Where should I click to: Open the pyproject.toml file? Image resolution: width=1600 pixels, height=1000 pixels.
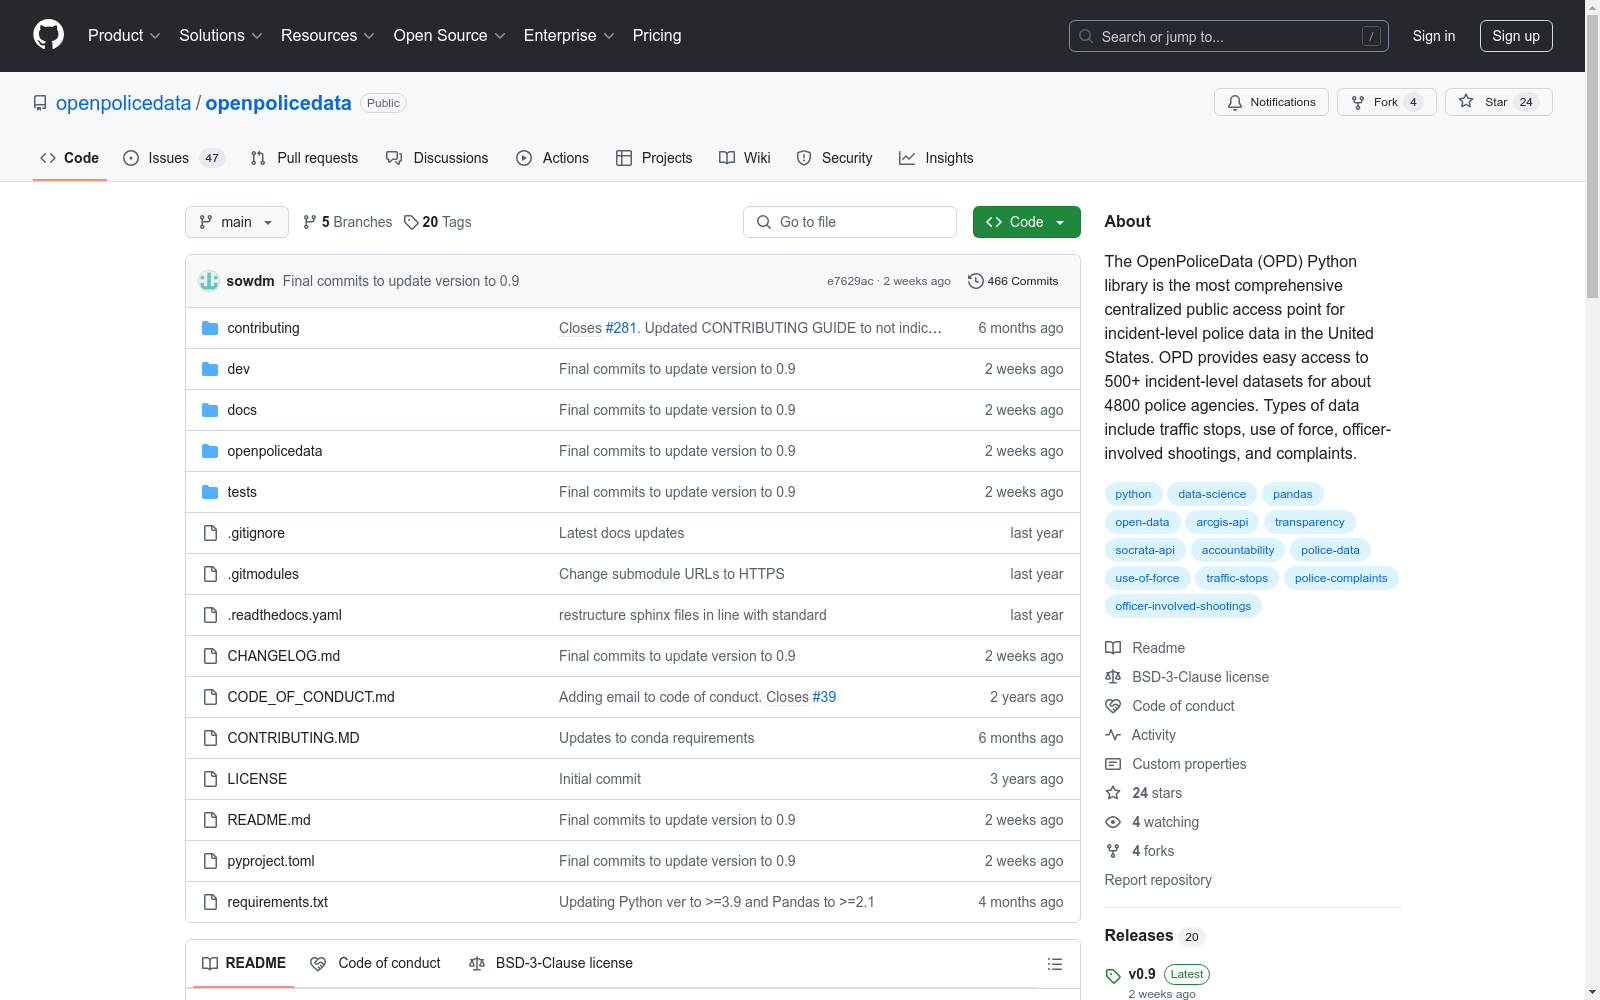(x=271, y=861)
